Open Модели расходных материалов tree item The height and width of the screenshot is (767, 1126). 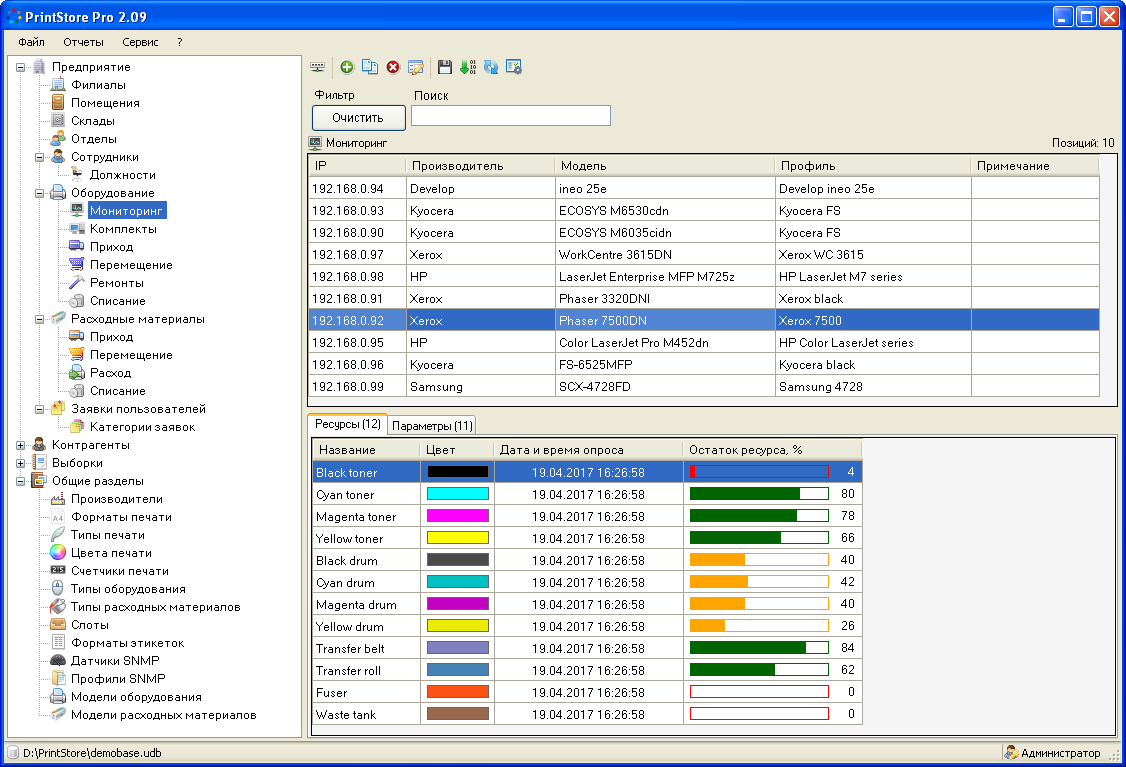click(x=164, y=715)
